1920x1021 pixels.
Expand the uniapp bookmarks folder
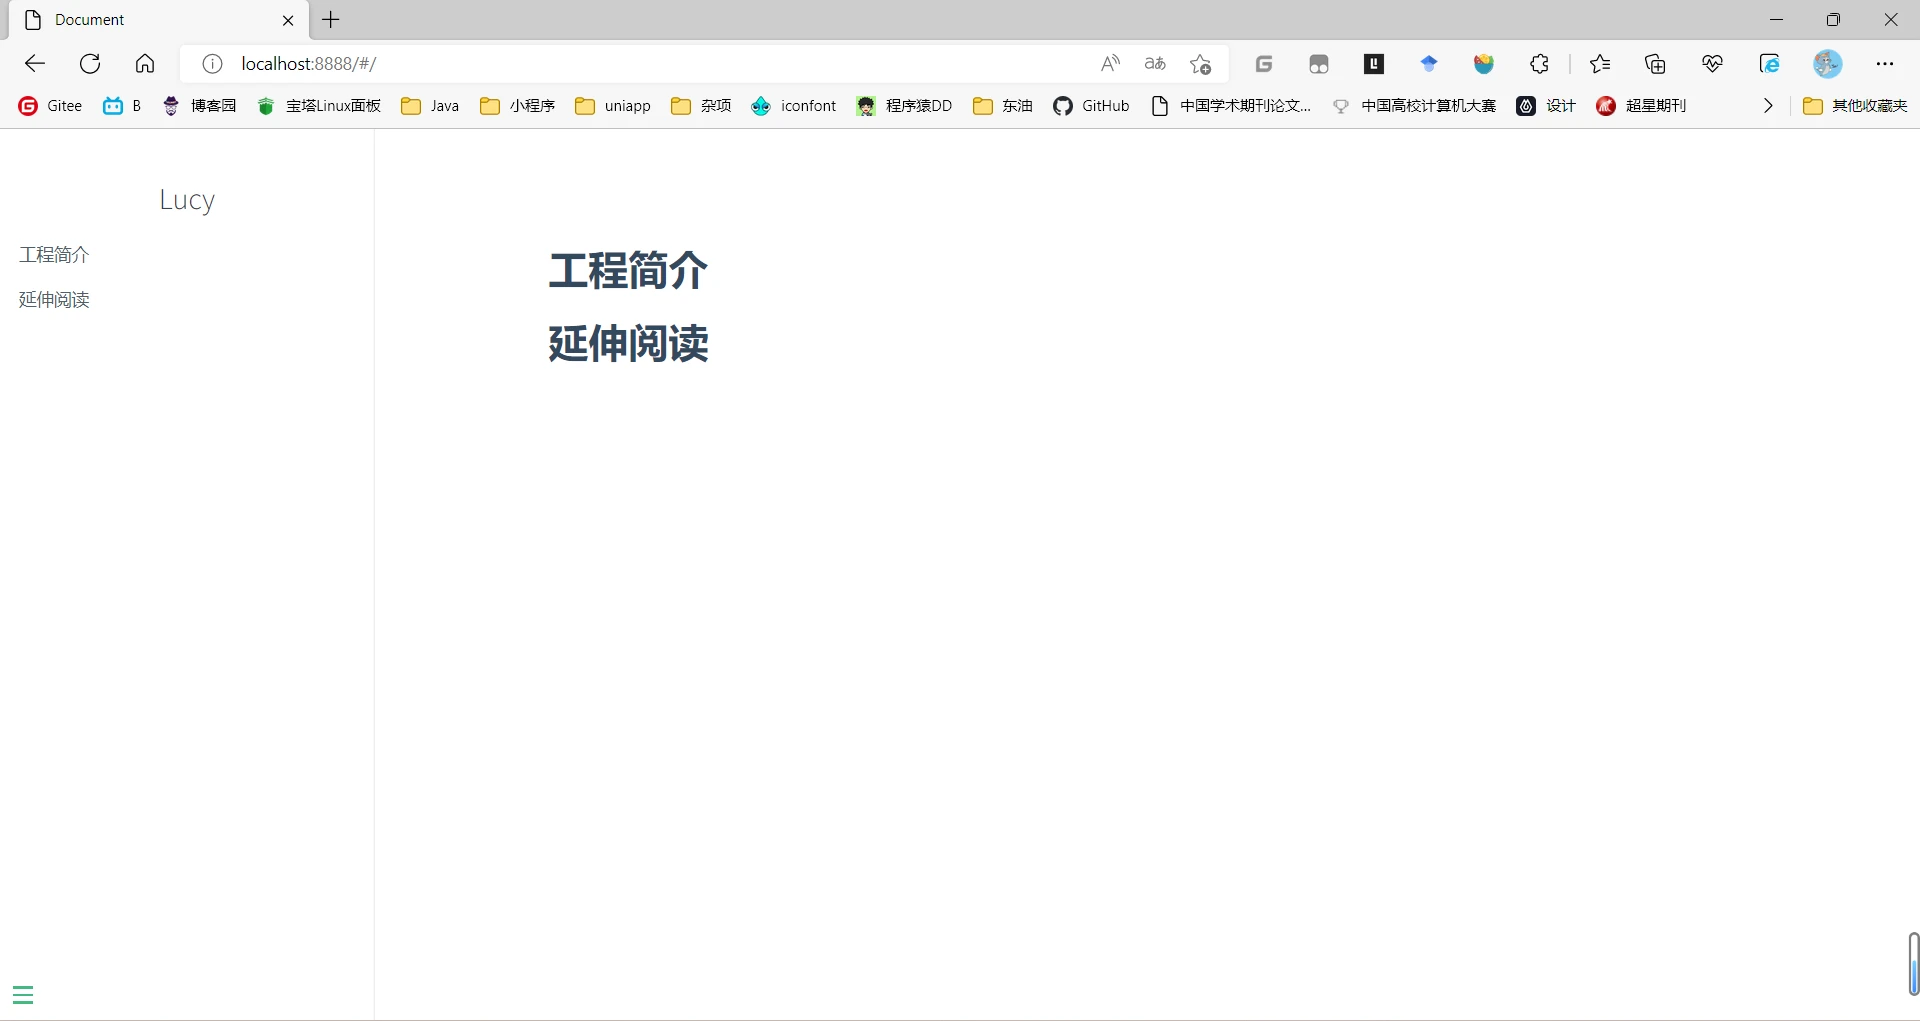pyautogui.click(x=612, y=106)
